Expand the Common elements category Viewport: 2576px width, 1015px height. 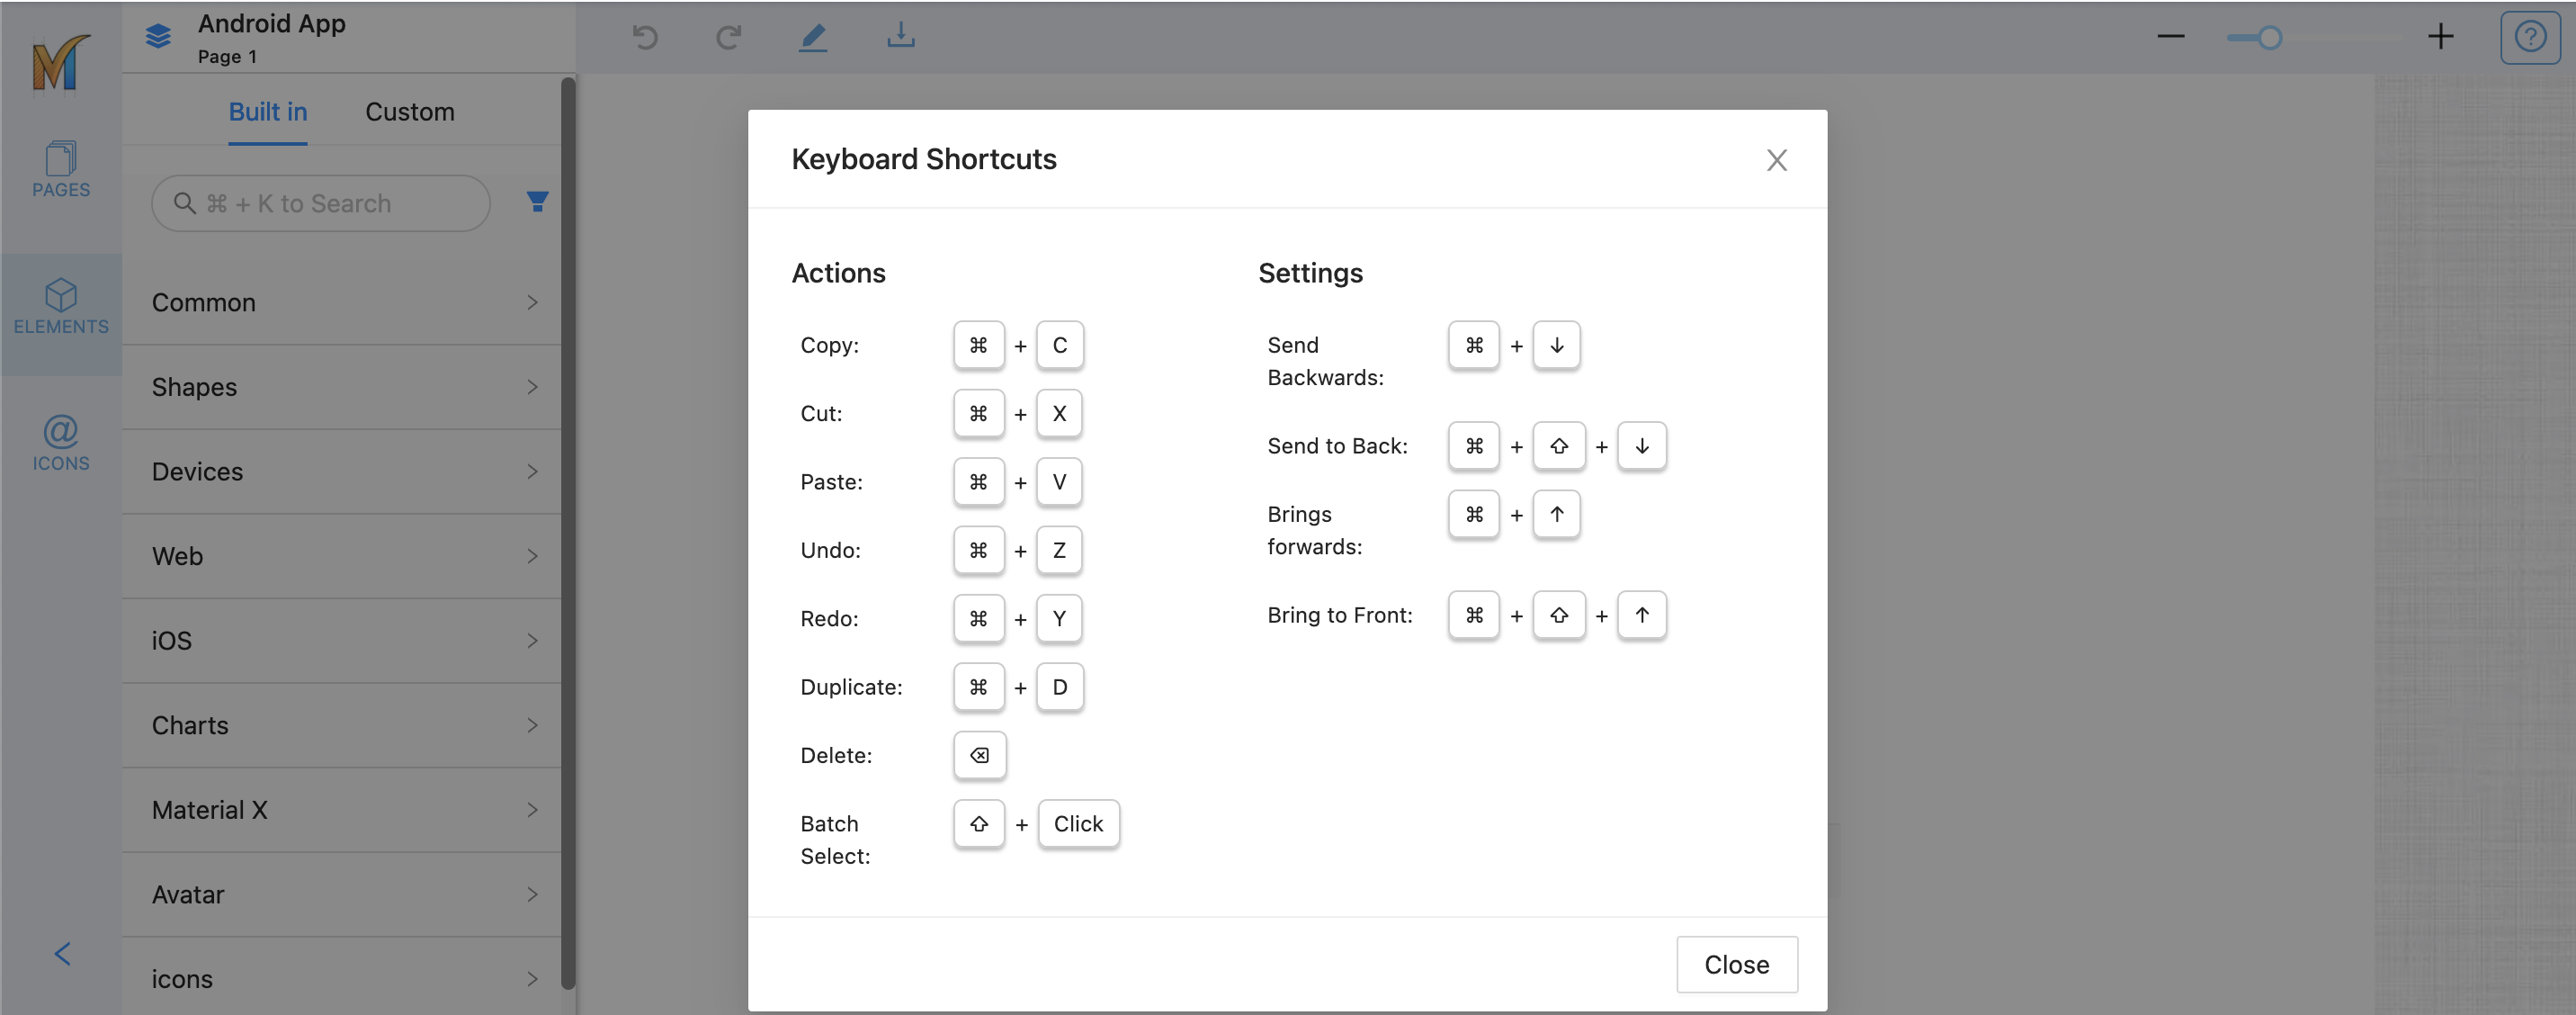click(x=343, y=302)
